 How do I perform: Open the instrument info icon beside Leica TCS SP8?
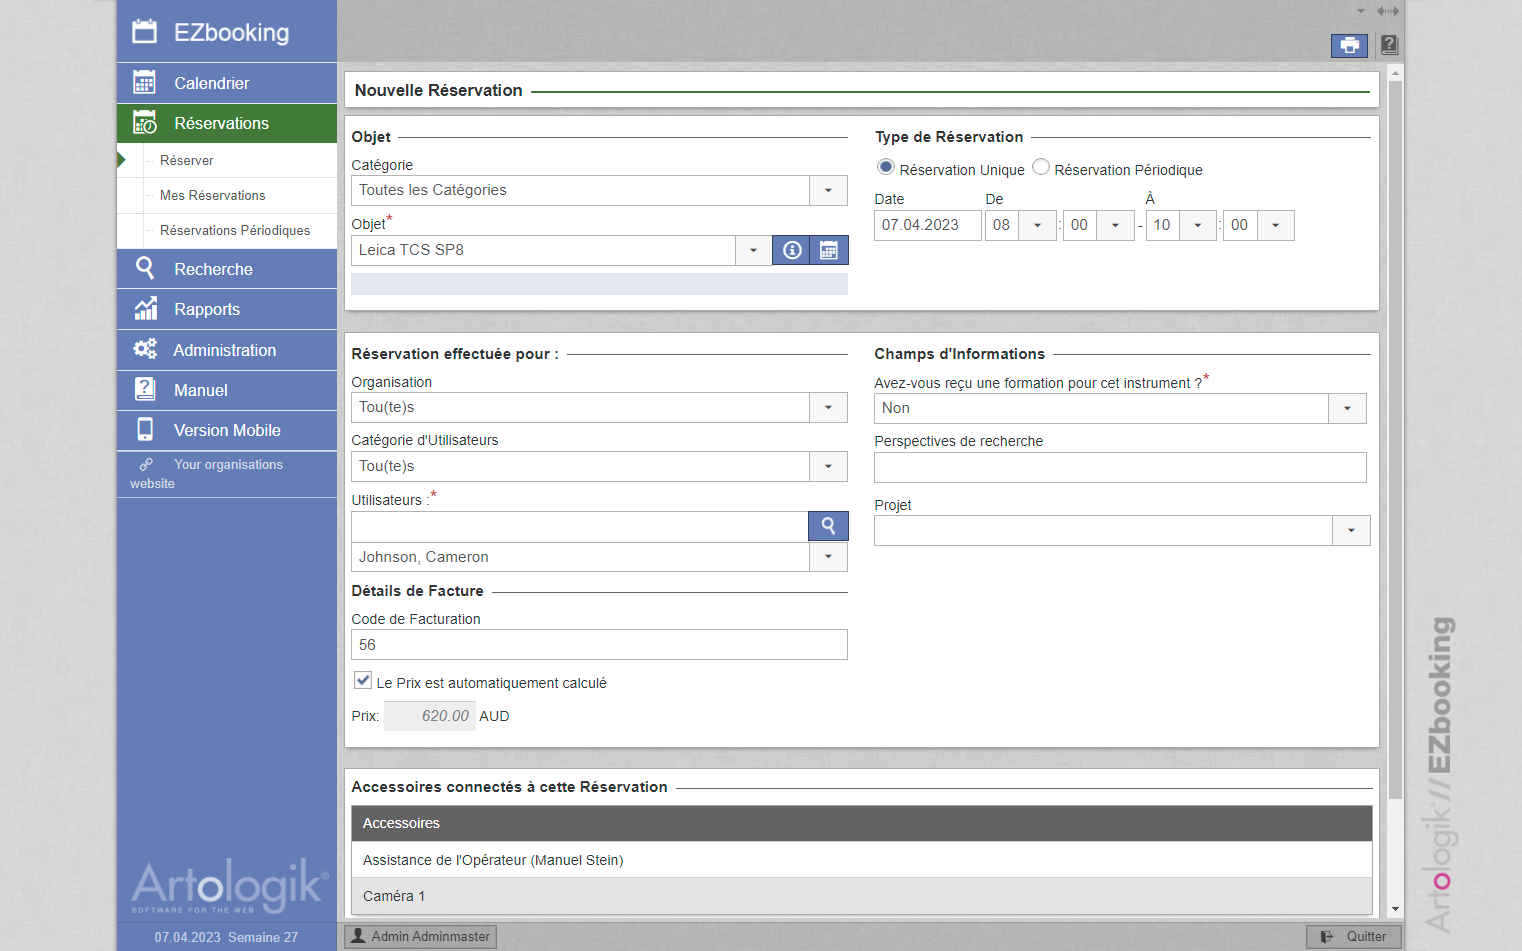(791, 250)
